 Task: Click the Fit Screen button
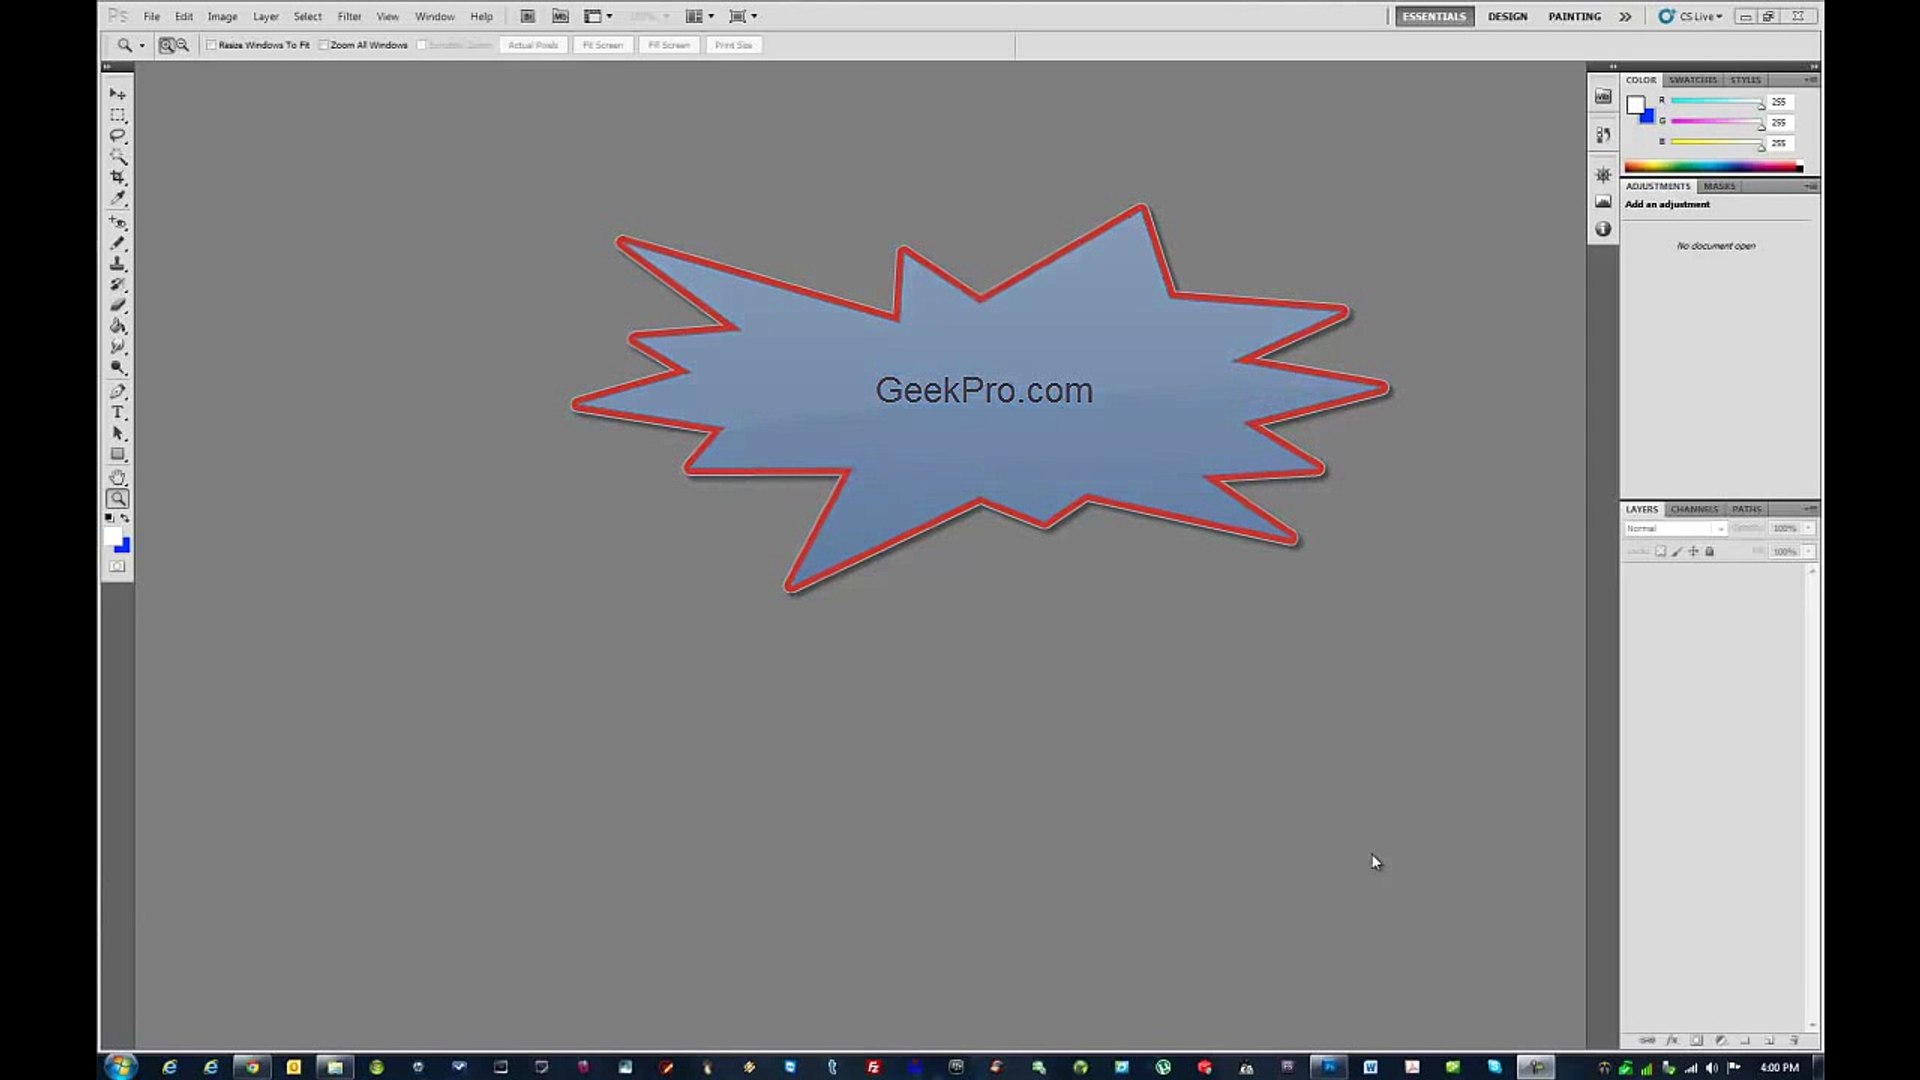point(602,45)
